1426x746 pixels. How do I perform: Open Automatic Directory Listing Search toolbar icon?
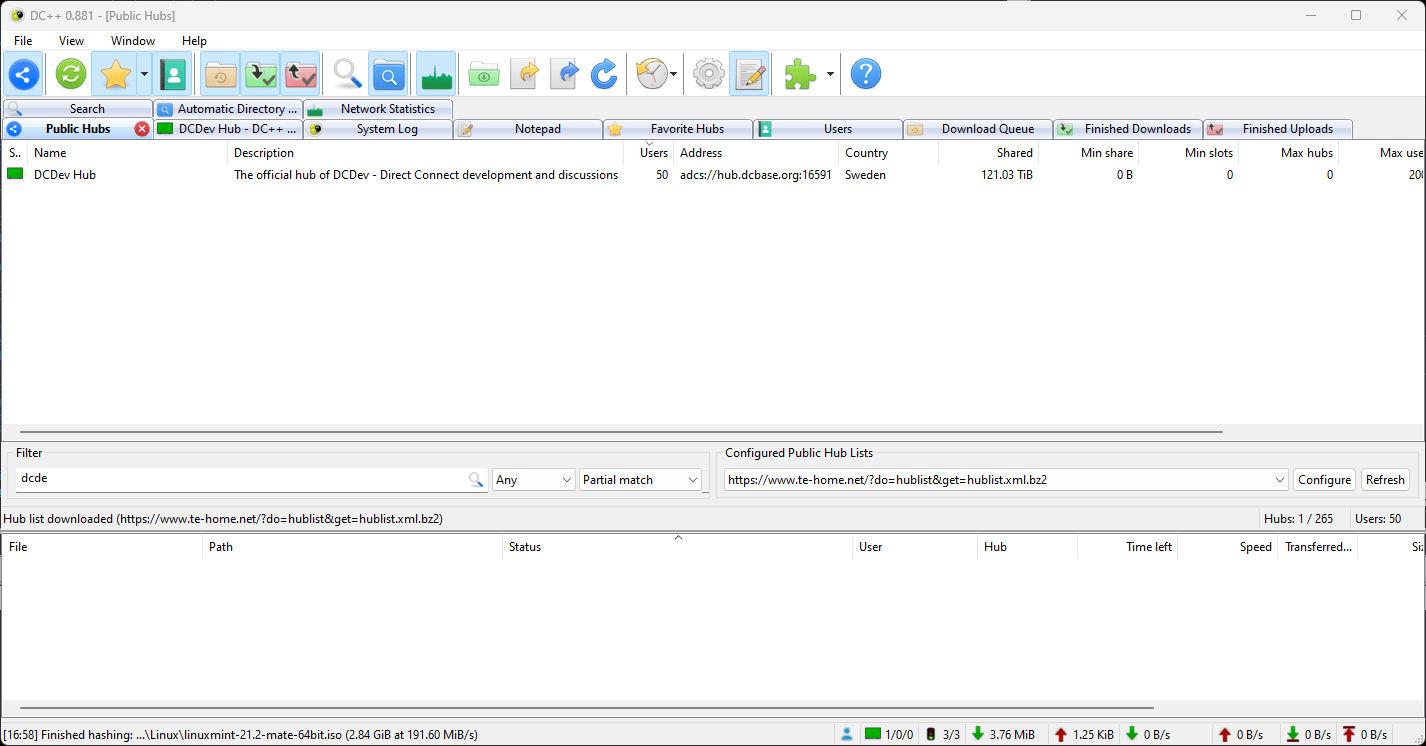tap(388, 74)
